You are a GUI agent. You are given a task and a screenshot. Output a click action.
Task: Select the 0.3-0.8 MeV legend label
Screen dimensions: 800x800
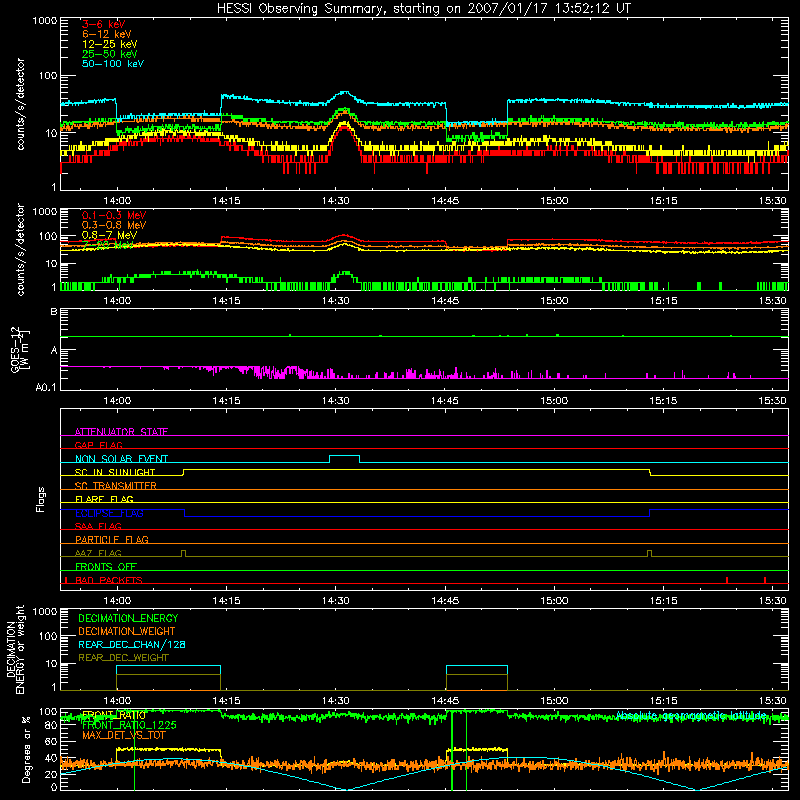[114, 225]
